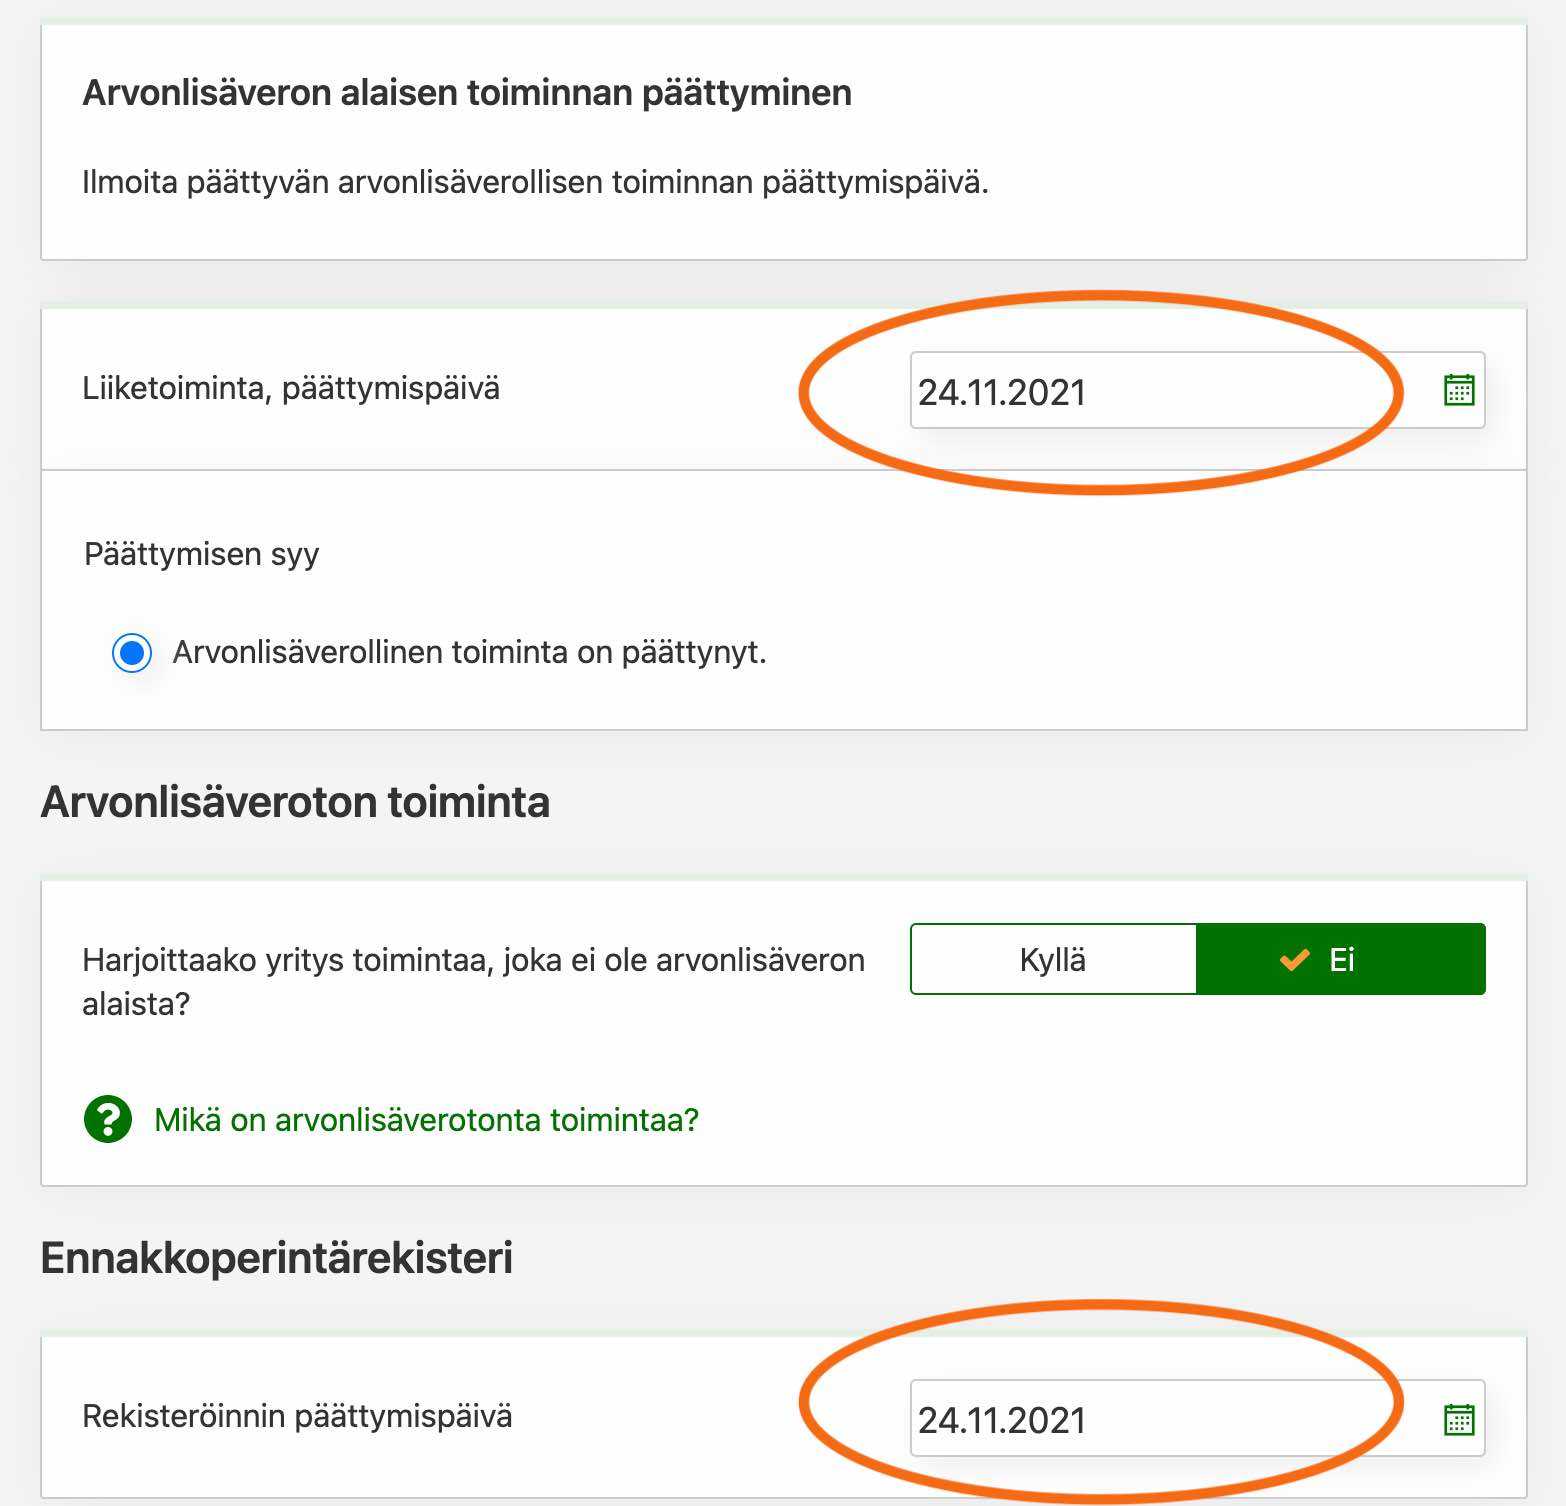The width and height of the screenshot is (1566, 1506).
Task: Click the orange checkmark on Ei
Action: [x=1294, y=960]
